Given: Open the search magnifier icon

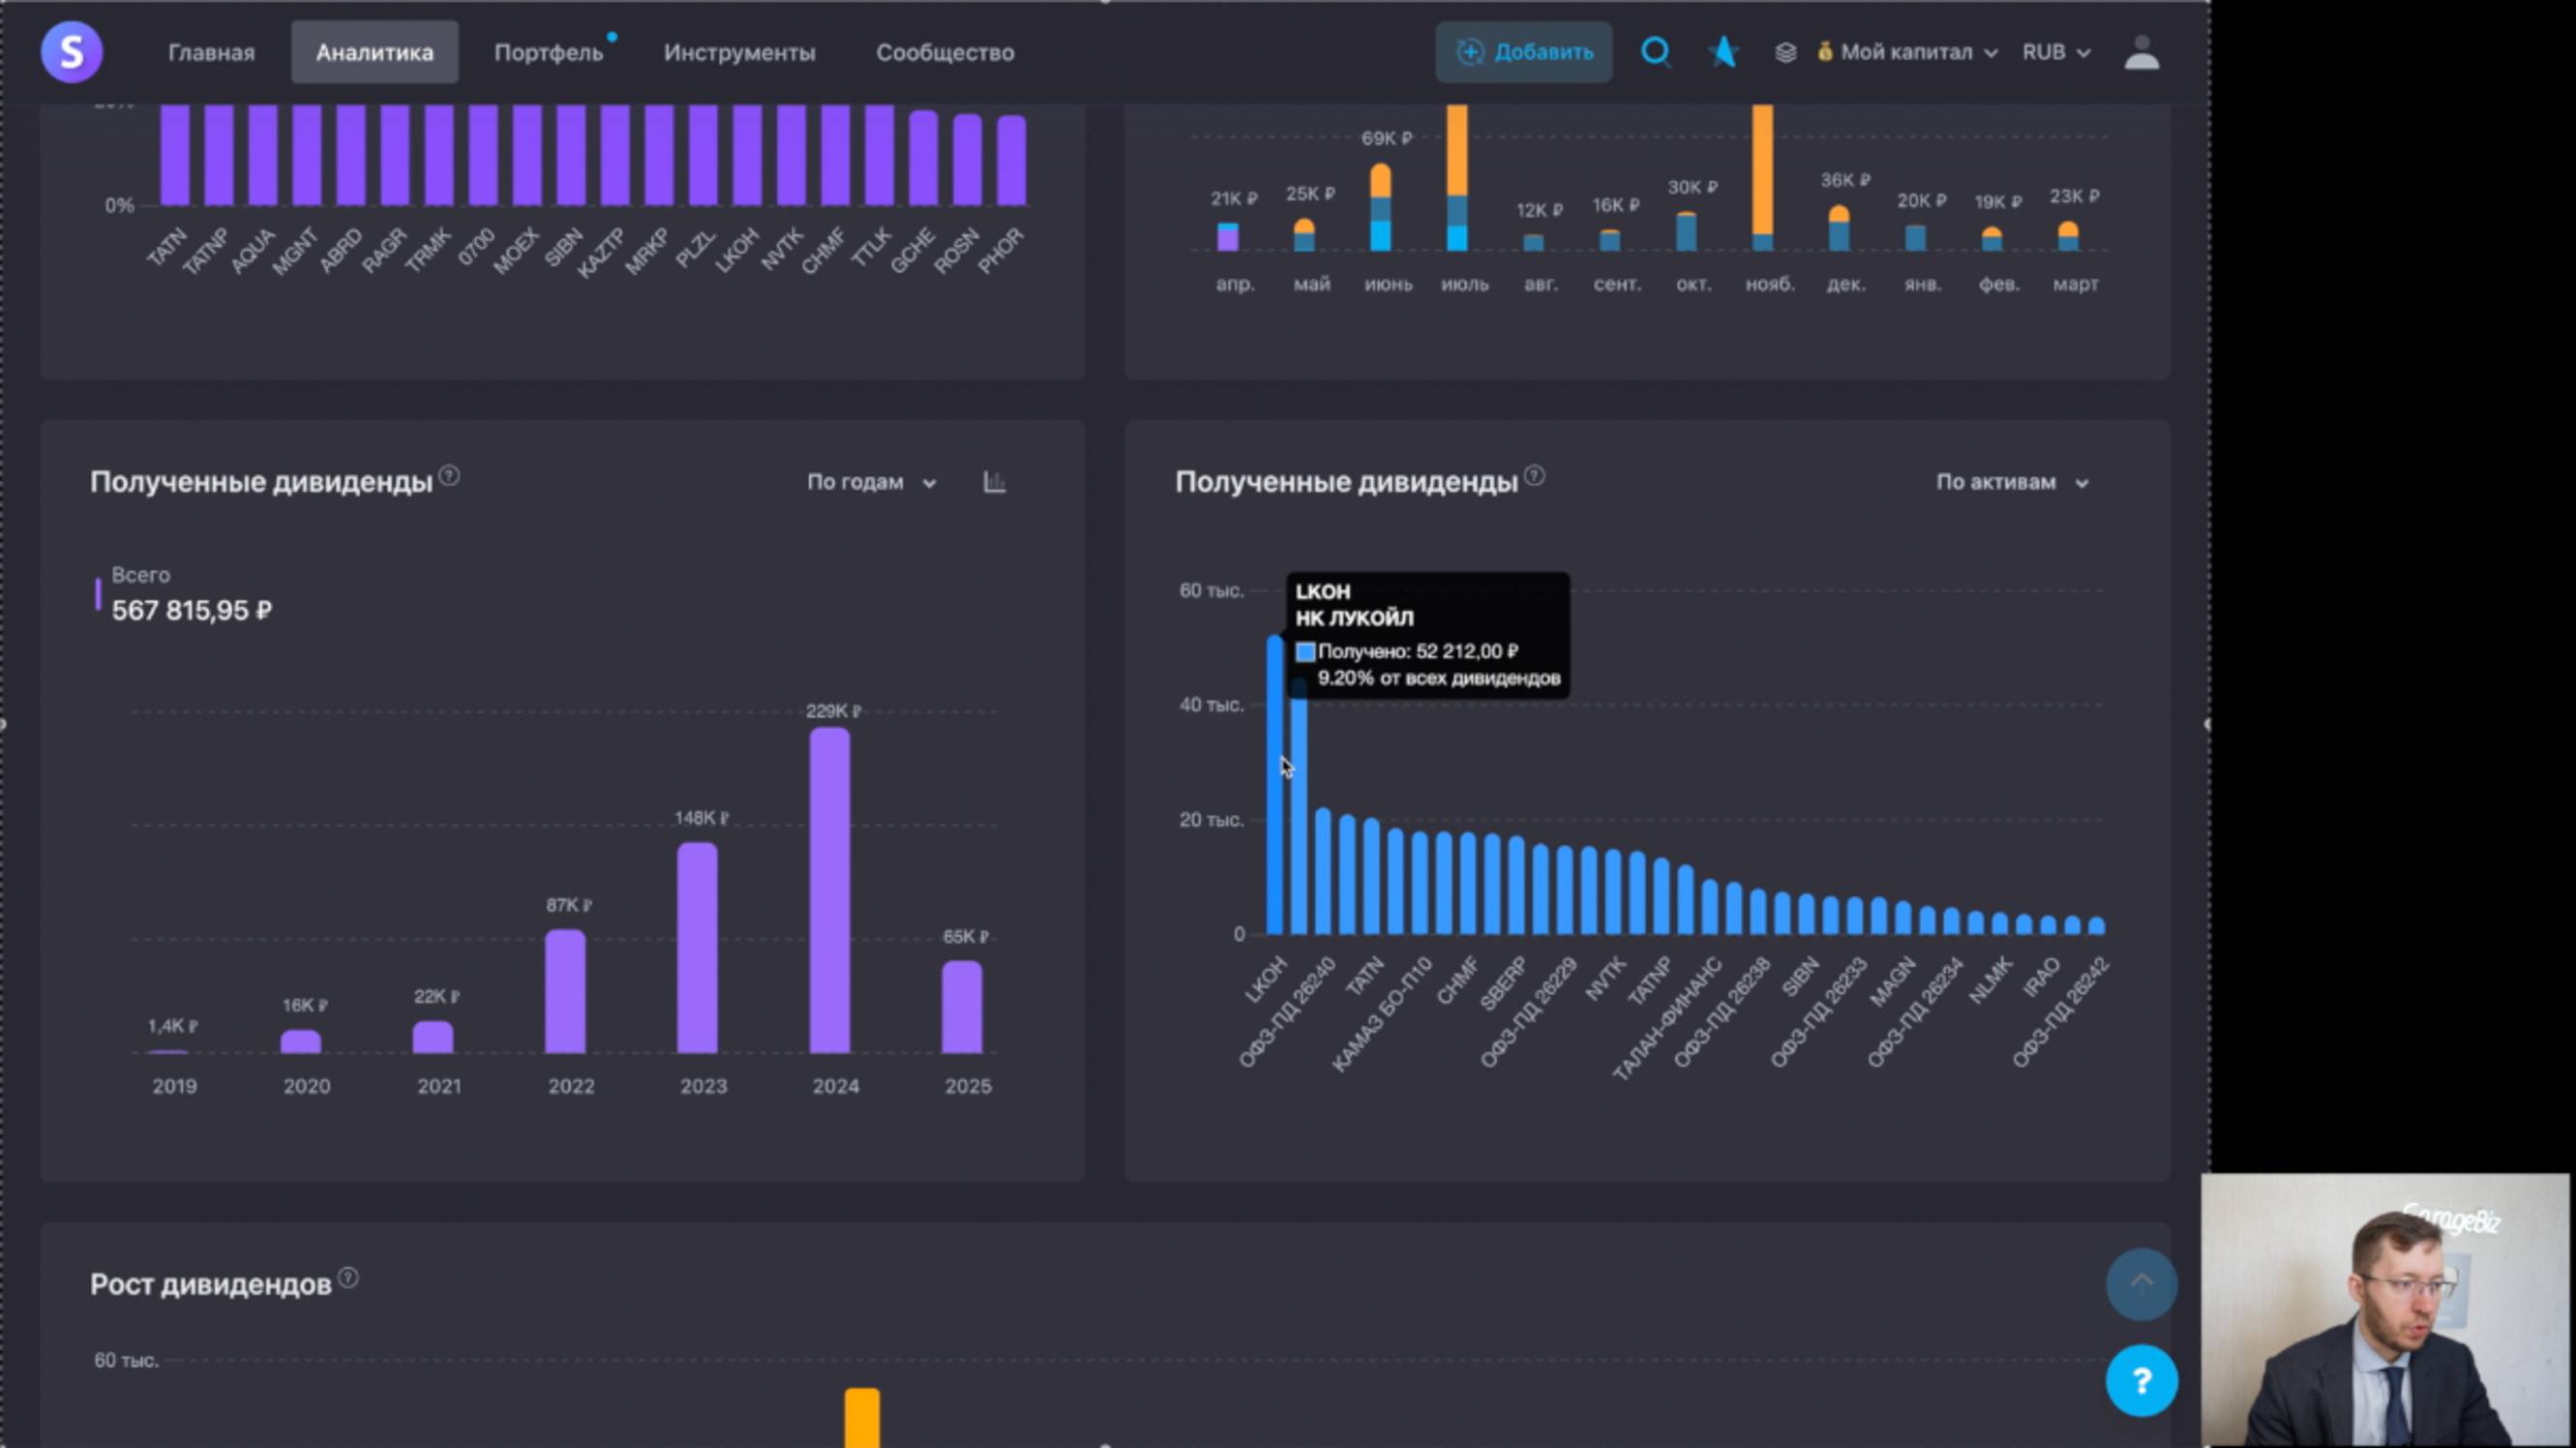Looking at the screenshot, I should click(1655, 52).
